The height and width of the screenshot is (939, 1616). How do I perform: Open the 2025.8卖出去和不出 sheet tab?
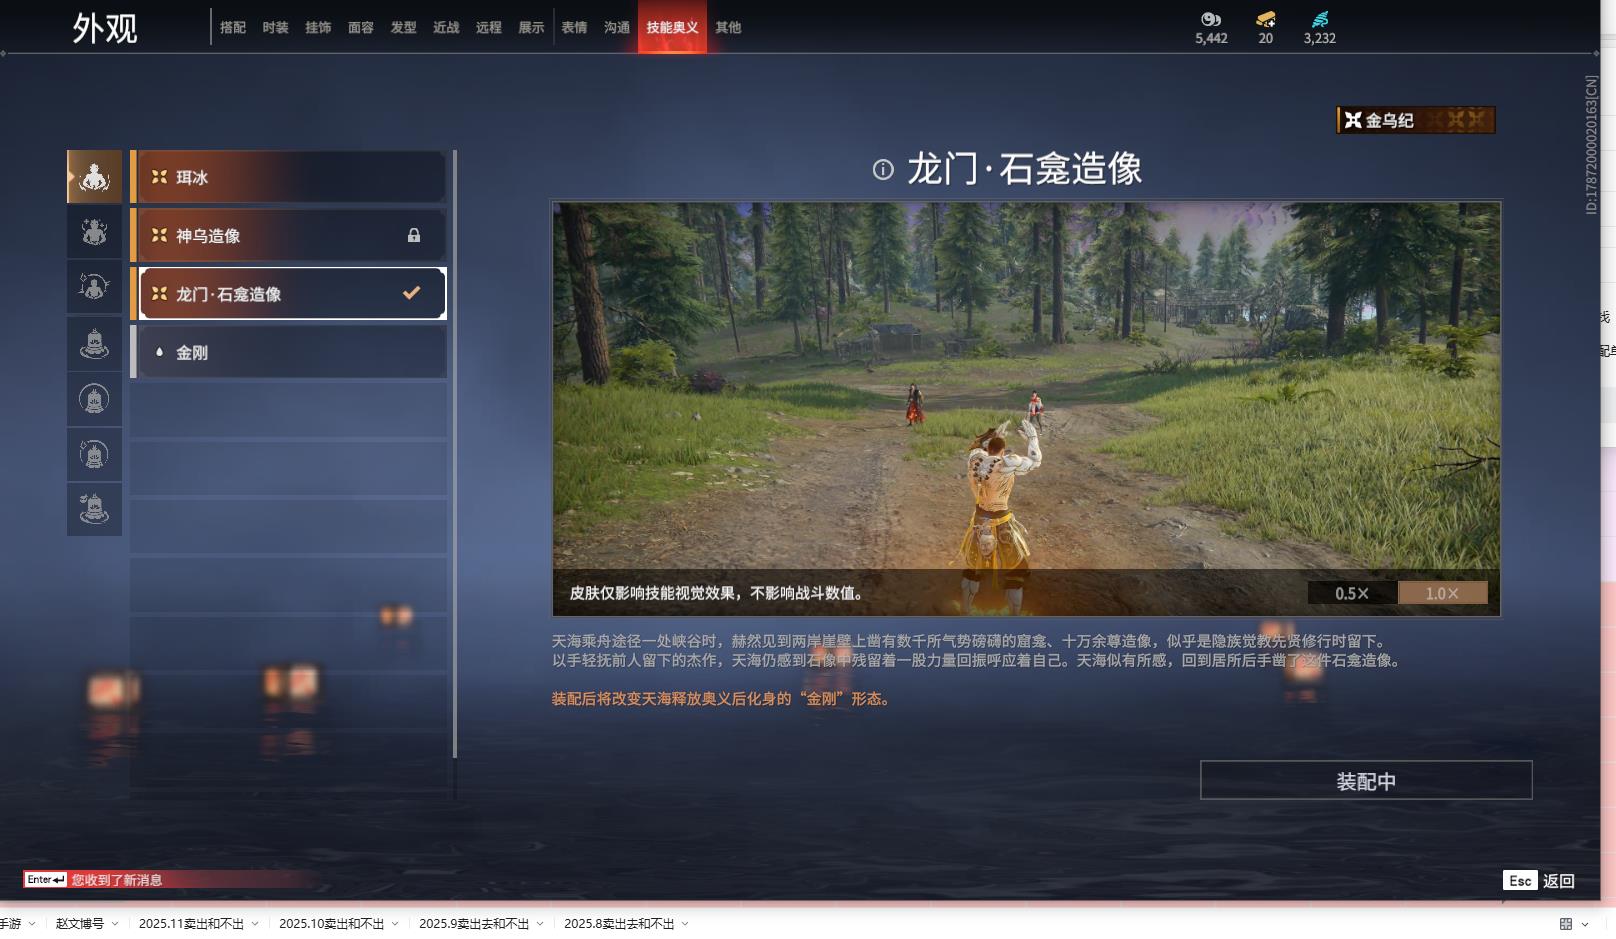pos(619,924)
